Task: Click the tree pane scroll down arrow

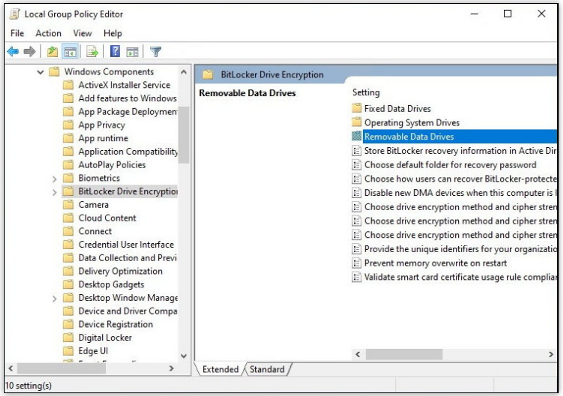Action: tap(183, 356)
